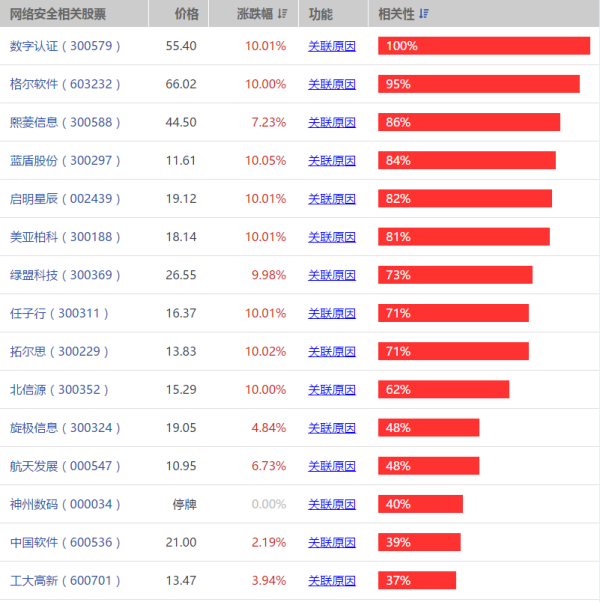
Task: Click the 2.19% change of 中国软件
Action: pos(269,542)
